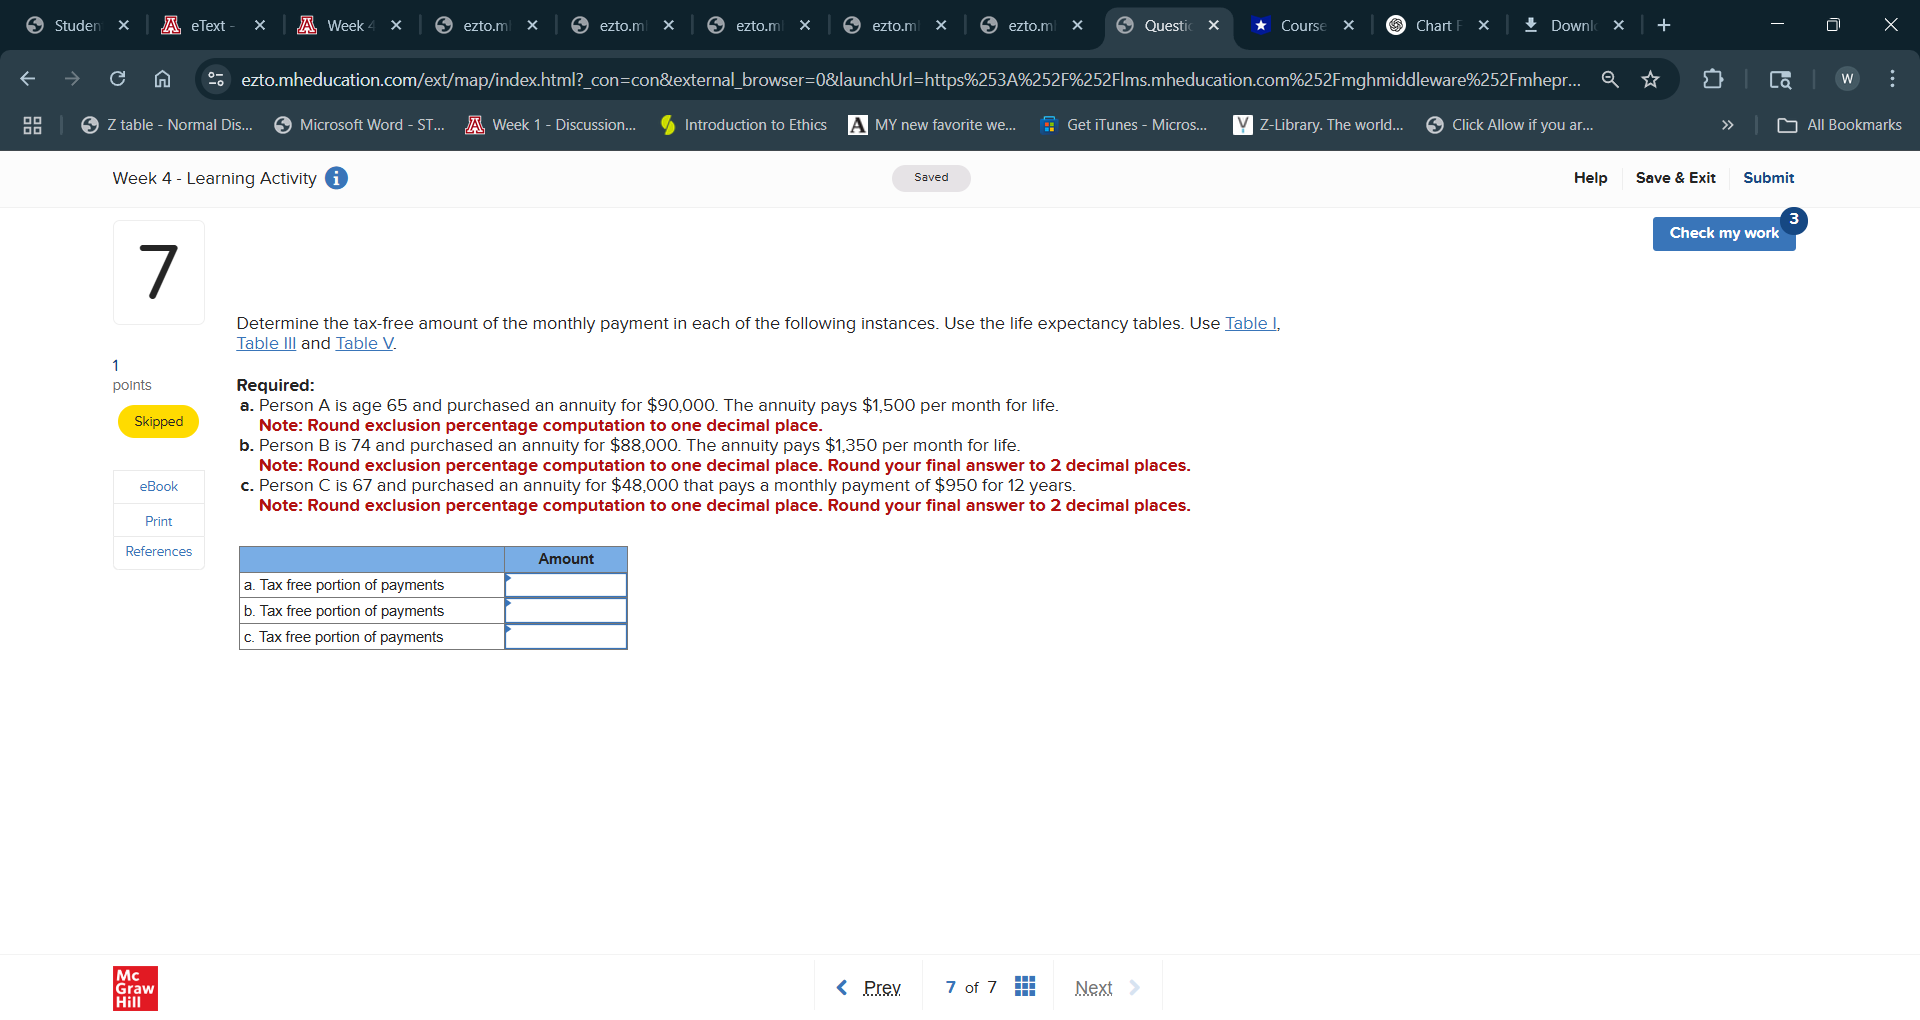The height and width of the screenshot is (1020, 1920).
Task: Open the tab search screen icon
Action: coord(1780,79)
